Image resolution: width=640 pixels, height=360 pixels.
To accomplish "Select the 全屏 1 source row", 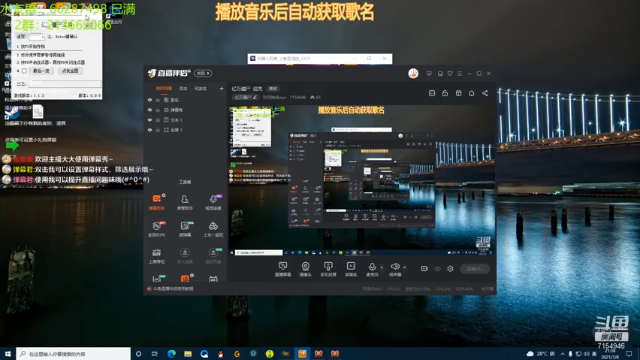I will (185, 130).
